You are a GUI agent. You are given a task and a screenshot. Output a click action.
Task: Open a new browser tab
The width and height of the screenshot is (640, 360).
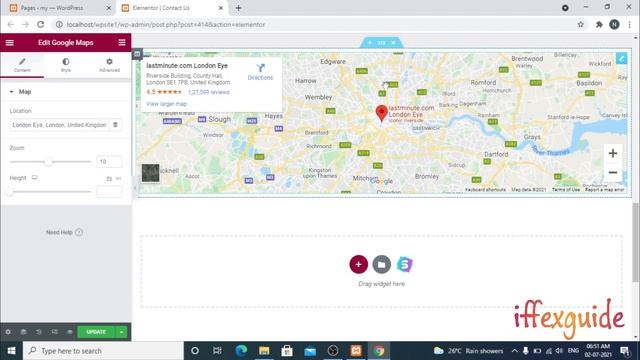click(238, 8)
